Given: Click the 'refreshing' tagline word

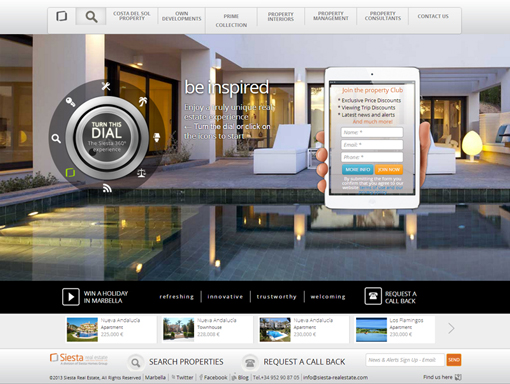Looking at the screenshot, I should pyautogui.click(x=176, y=296).
